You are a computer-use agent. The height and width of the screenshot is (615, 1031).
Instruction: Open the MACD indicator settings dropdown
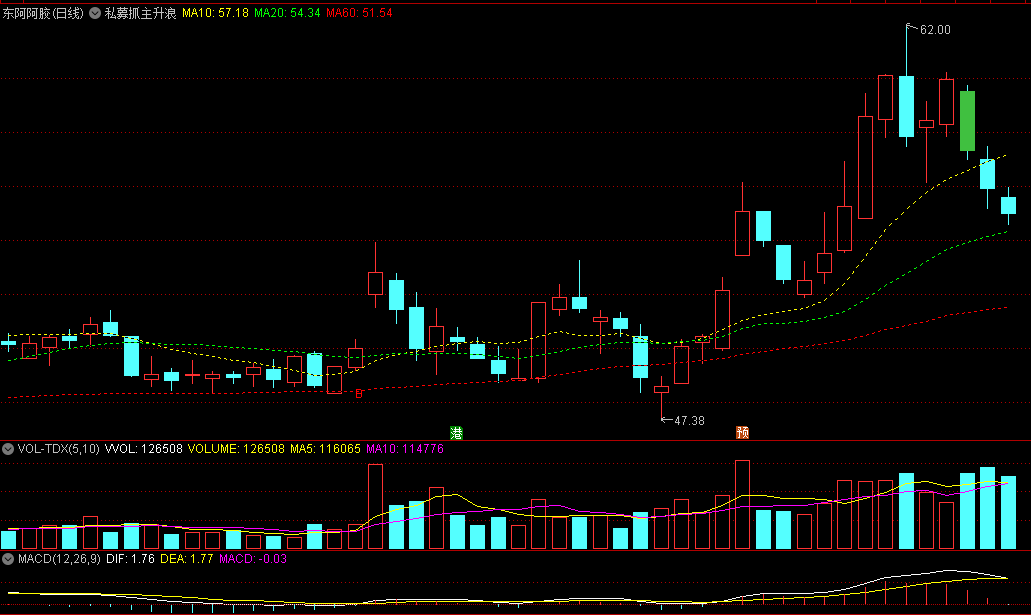click(x=8, y=559)
